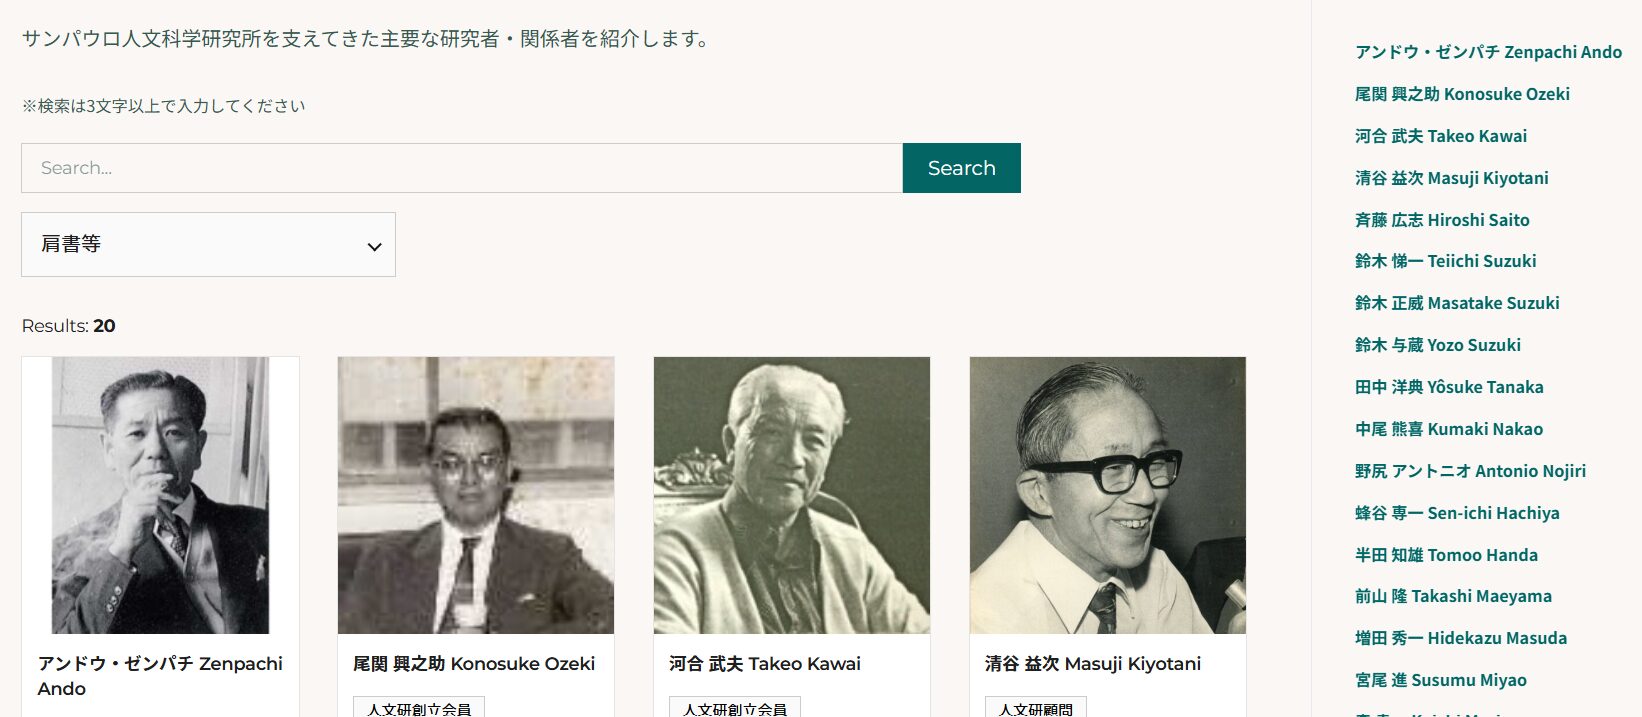Open sidebar link Takashi Maeyama
This screenshot has height=717, width=1642.
click(x=1453, y=596)
